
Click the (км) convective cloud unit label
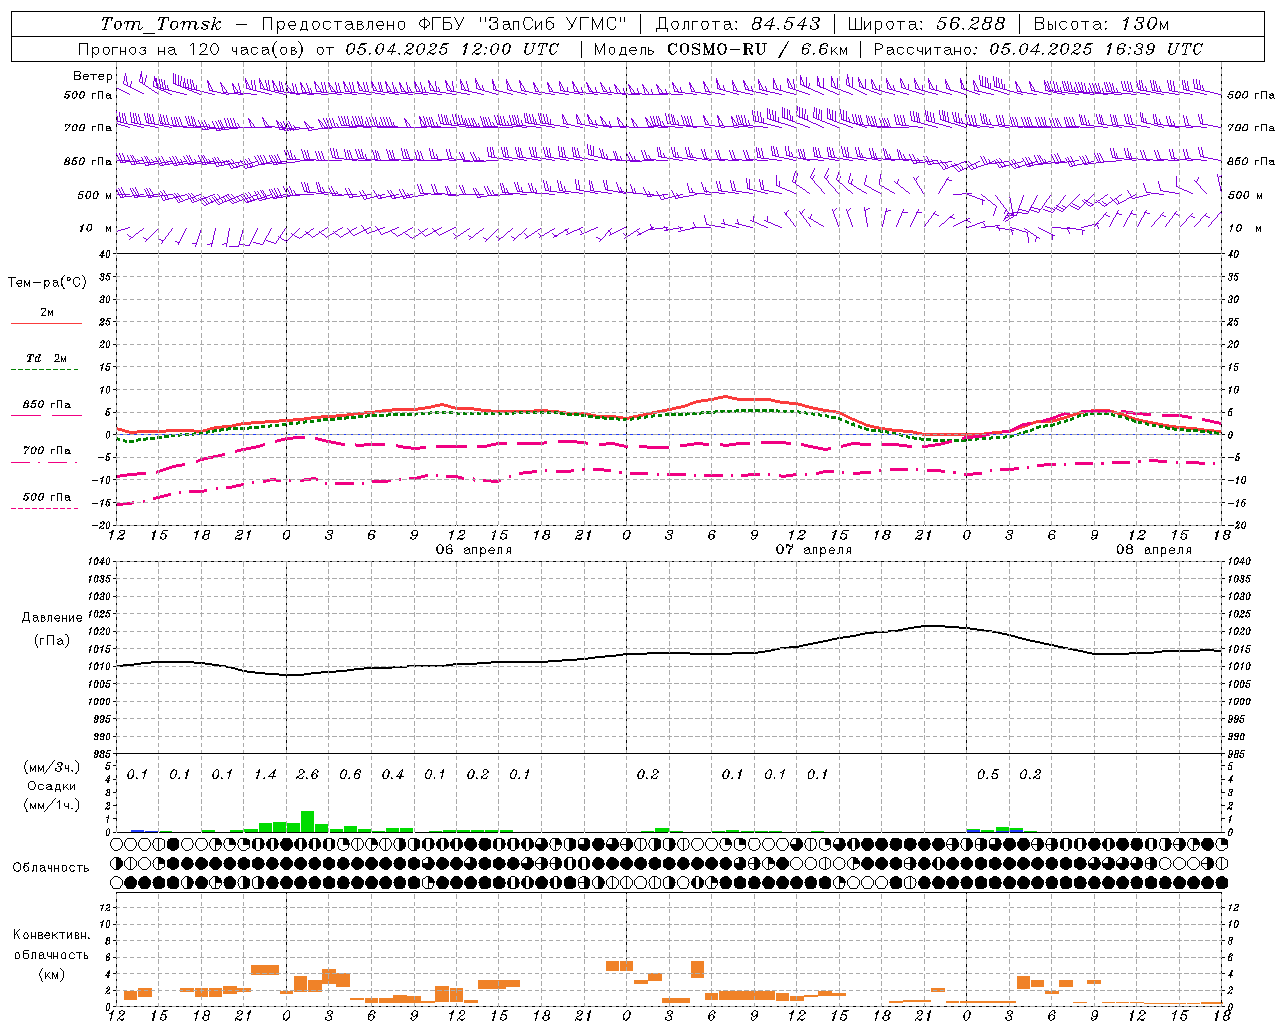[x=51, y=974]
